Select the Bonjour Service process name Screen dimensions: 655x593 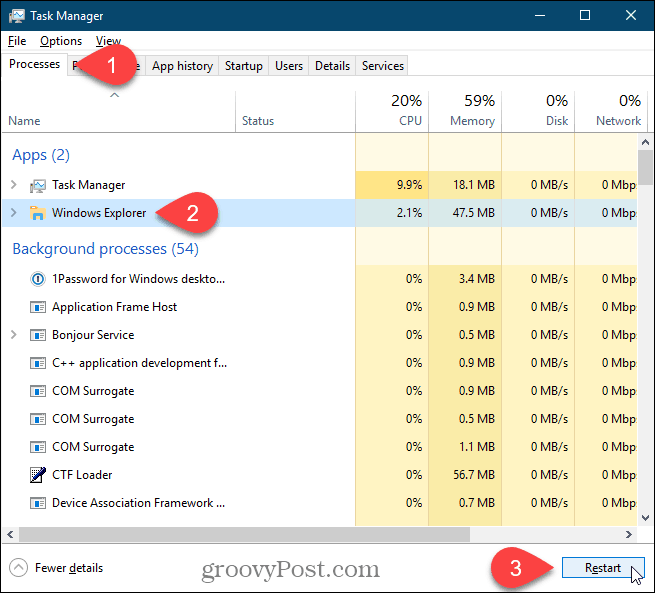pyautogui.click(x=93, y=335)
